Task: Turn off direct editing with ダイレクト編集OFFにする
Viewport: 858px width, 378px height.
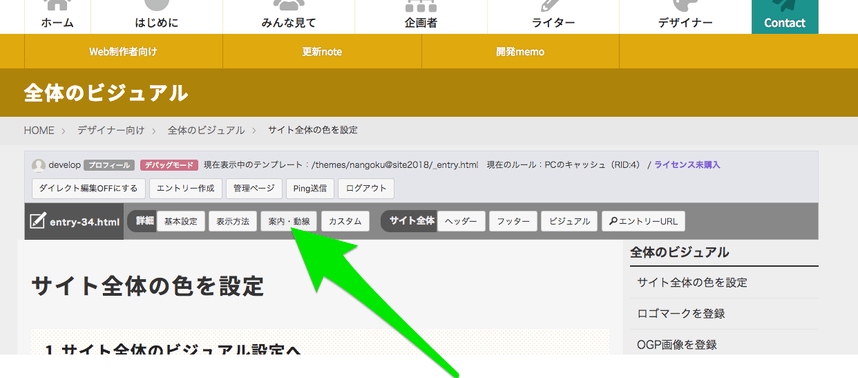Action: click(89, 188)
